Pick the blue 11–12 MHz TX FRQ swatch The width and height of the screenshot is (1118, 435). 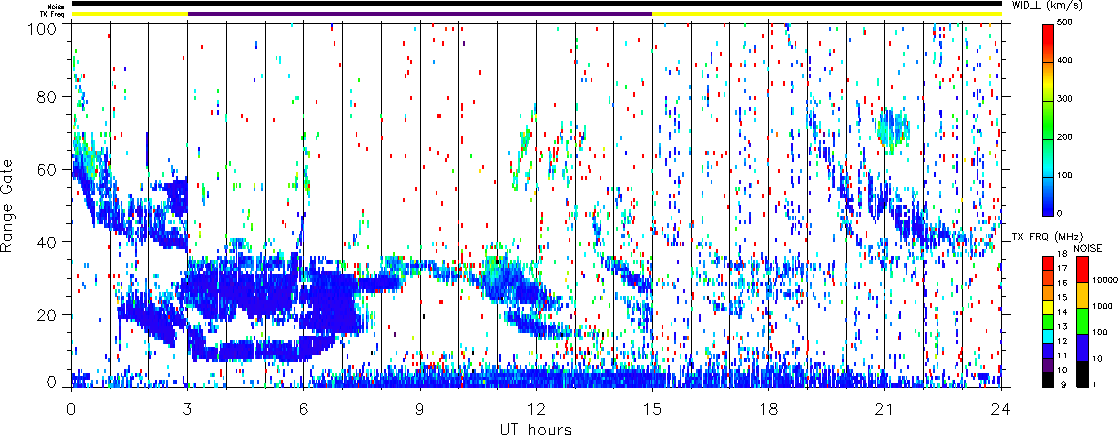(1048, 351)
